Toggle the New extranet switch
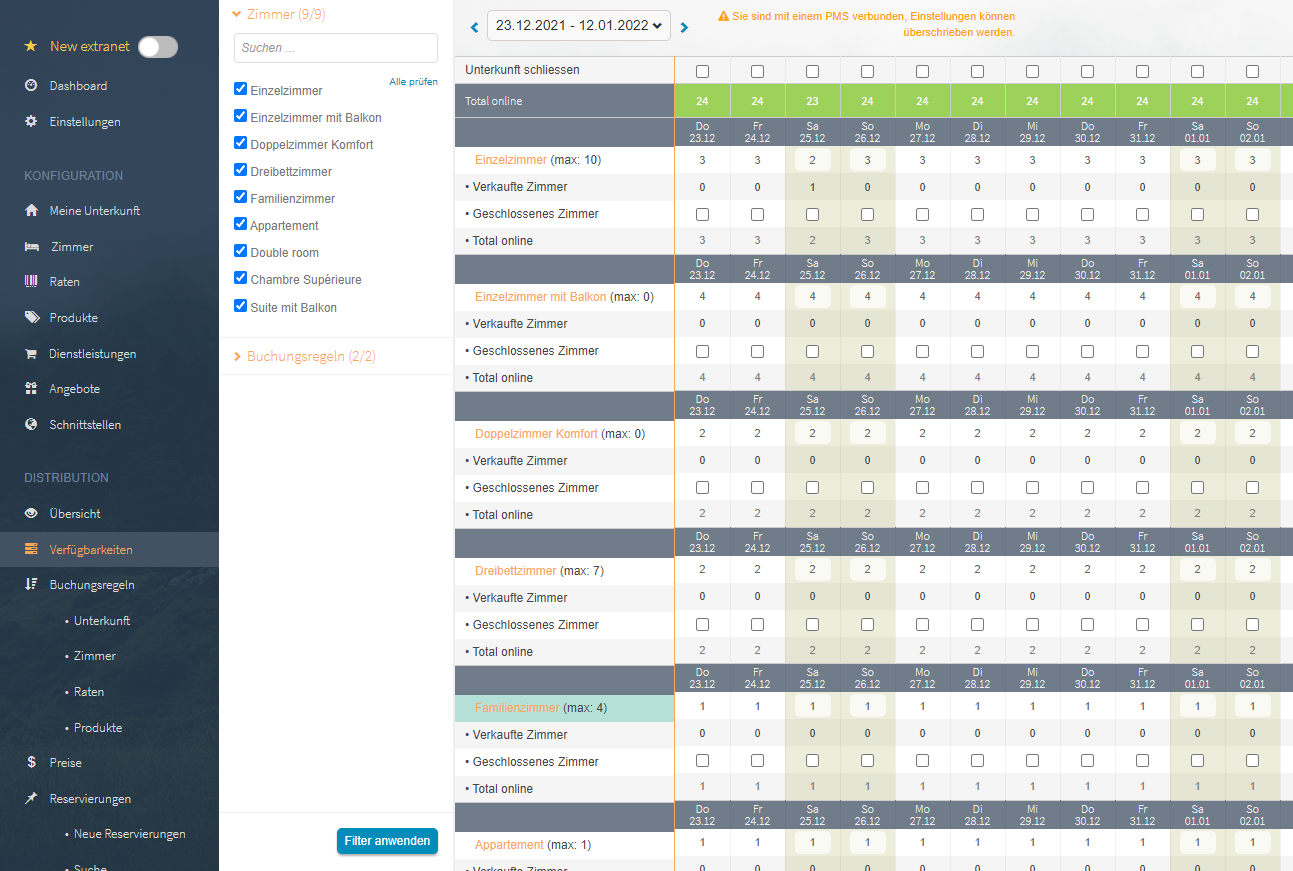 158,46
